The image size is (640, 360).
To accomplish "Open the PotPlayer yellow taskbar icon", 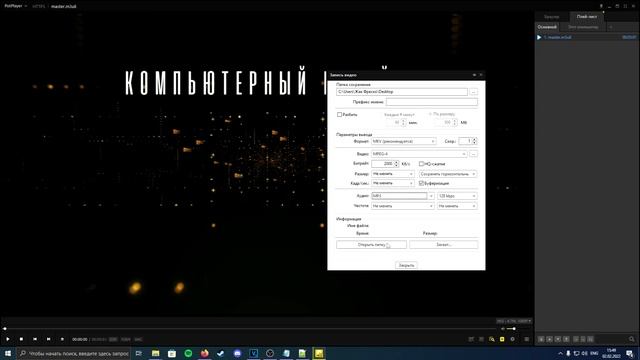I will tap(319, 353).
